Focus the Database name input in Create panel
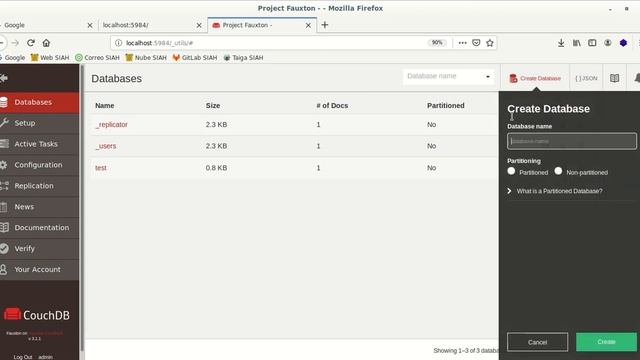Screen dimensions: 640x360 pyautogui.click(x=571, y=141)
